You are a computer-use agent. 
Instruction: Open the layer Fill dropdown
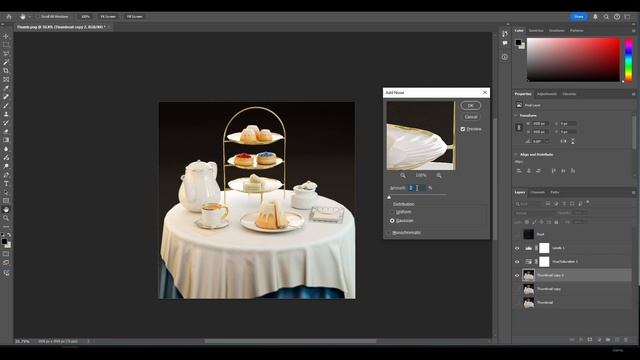[x=585, y=222]
